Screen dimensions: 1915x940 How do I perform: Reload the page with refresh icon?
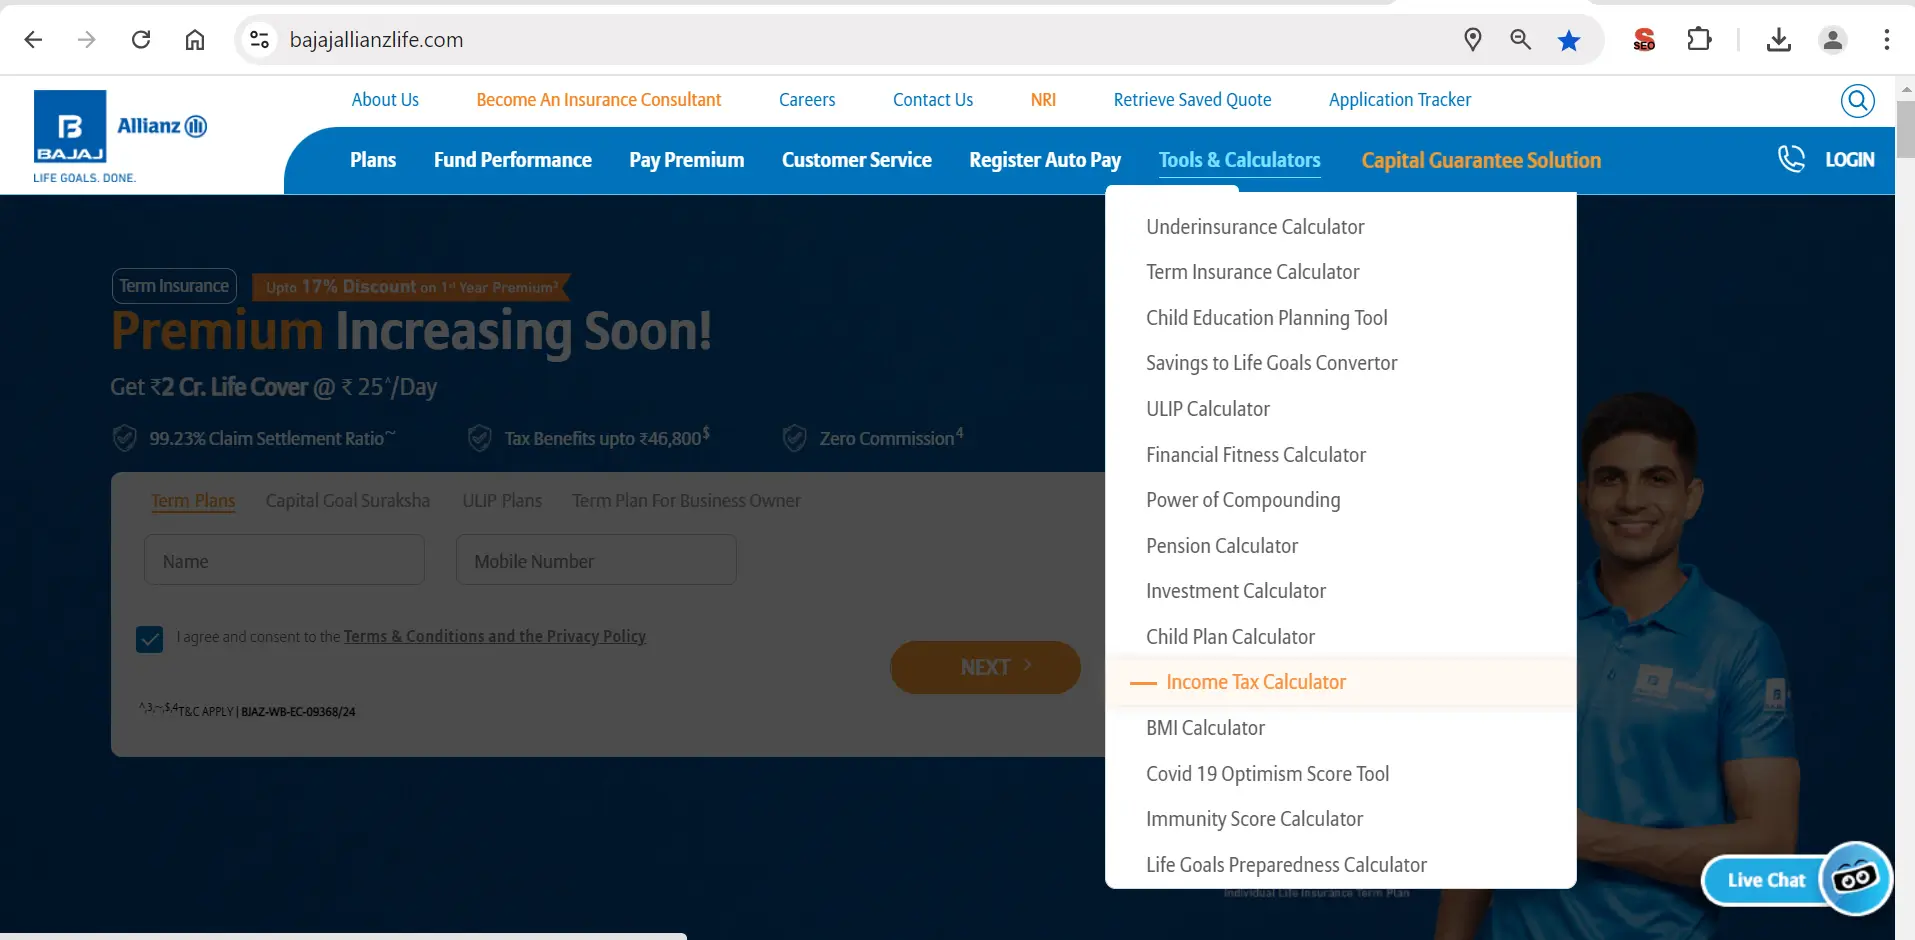pos(141,40)
